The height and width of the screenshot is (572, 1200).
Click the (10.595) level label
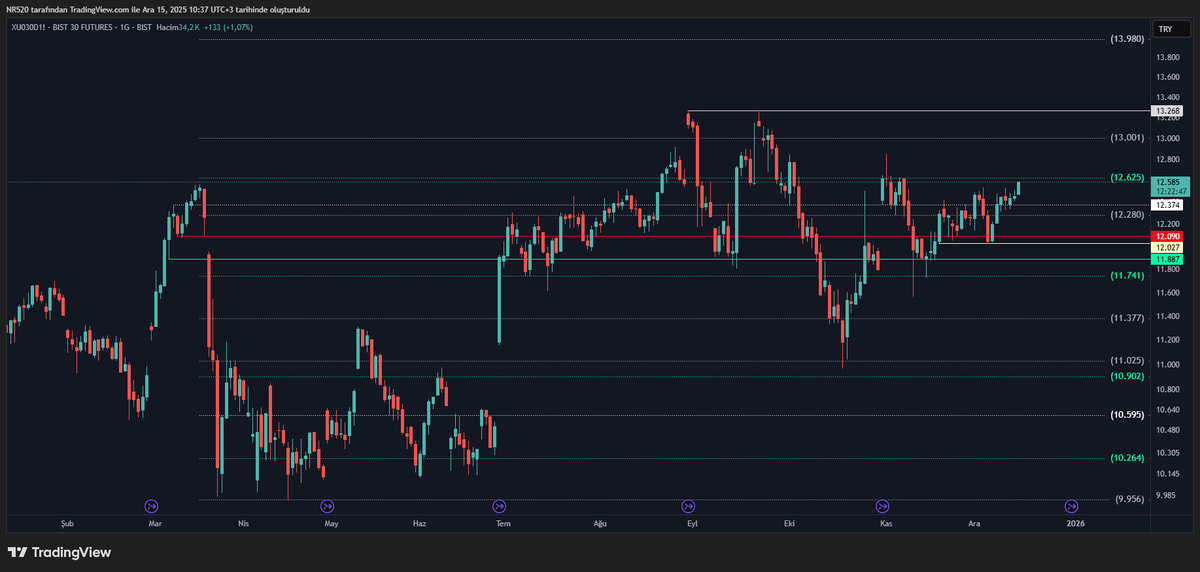[1127, 414]
